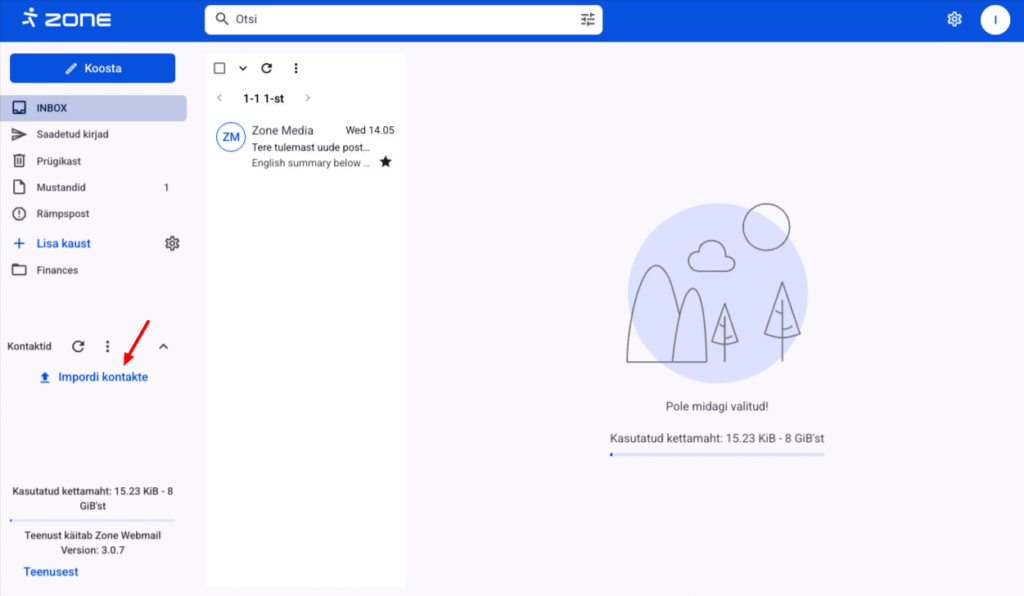The width and height of the screenshot is (1024, 596).
Task: Collapse the Kontaktid section
Action: 164,346
